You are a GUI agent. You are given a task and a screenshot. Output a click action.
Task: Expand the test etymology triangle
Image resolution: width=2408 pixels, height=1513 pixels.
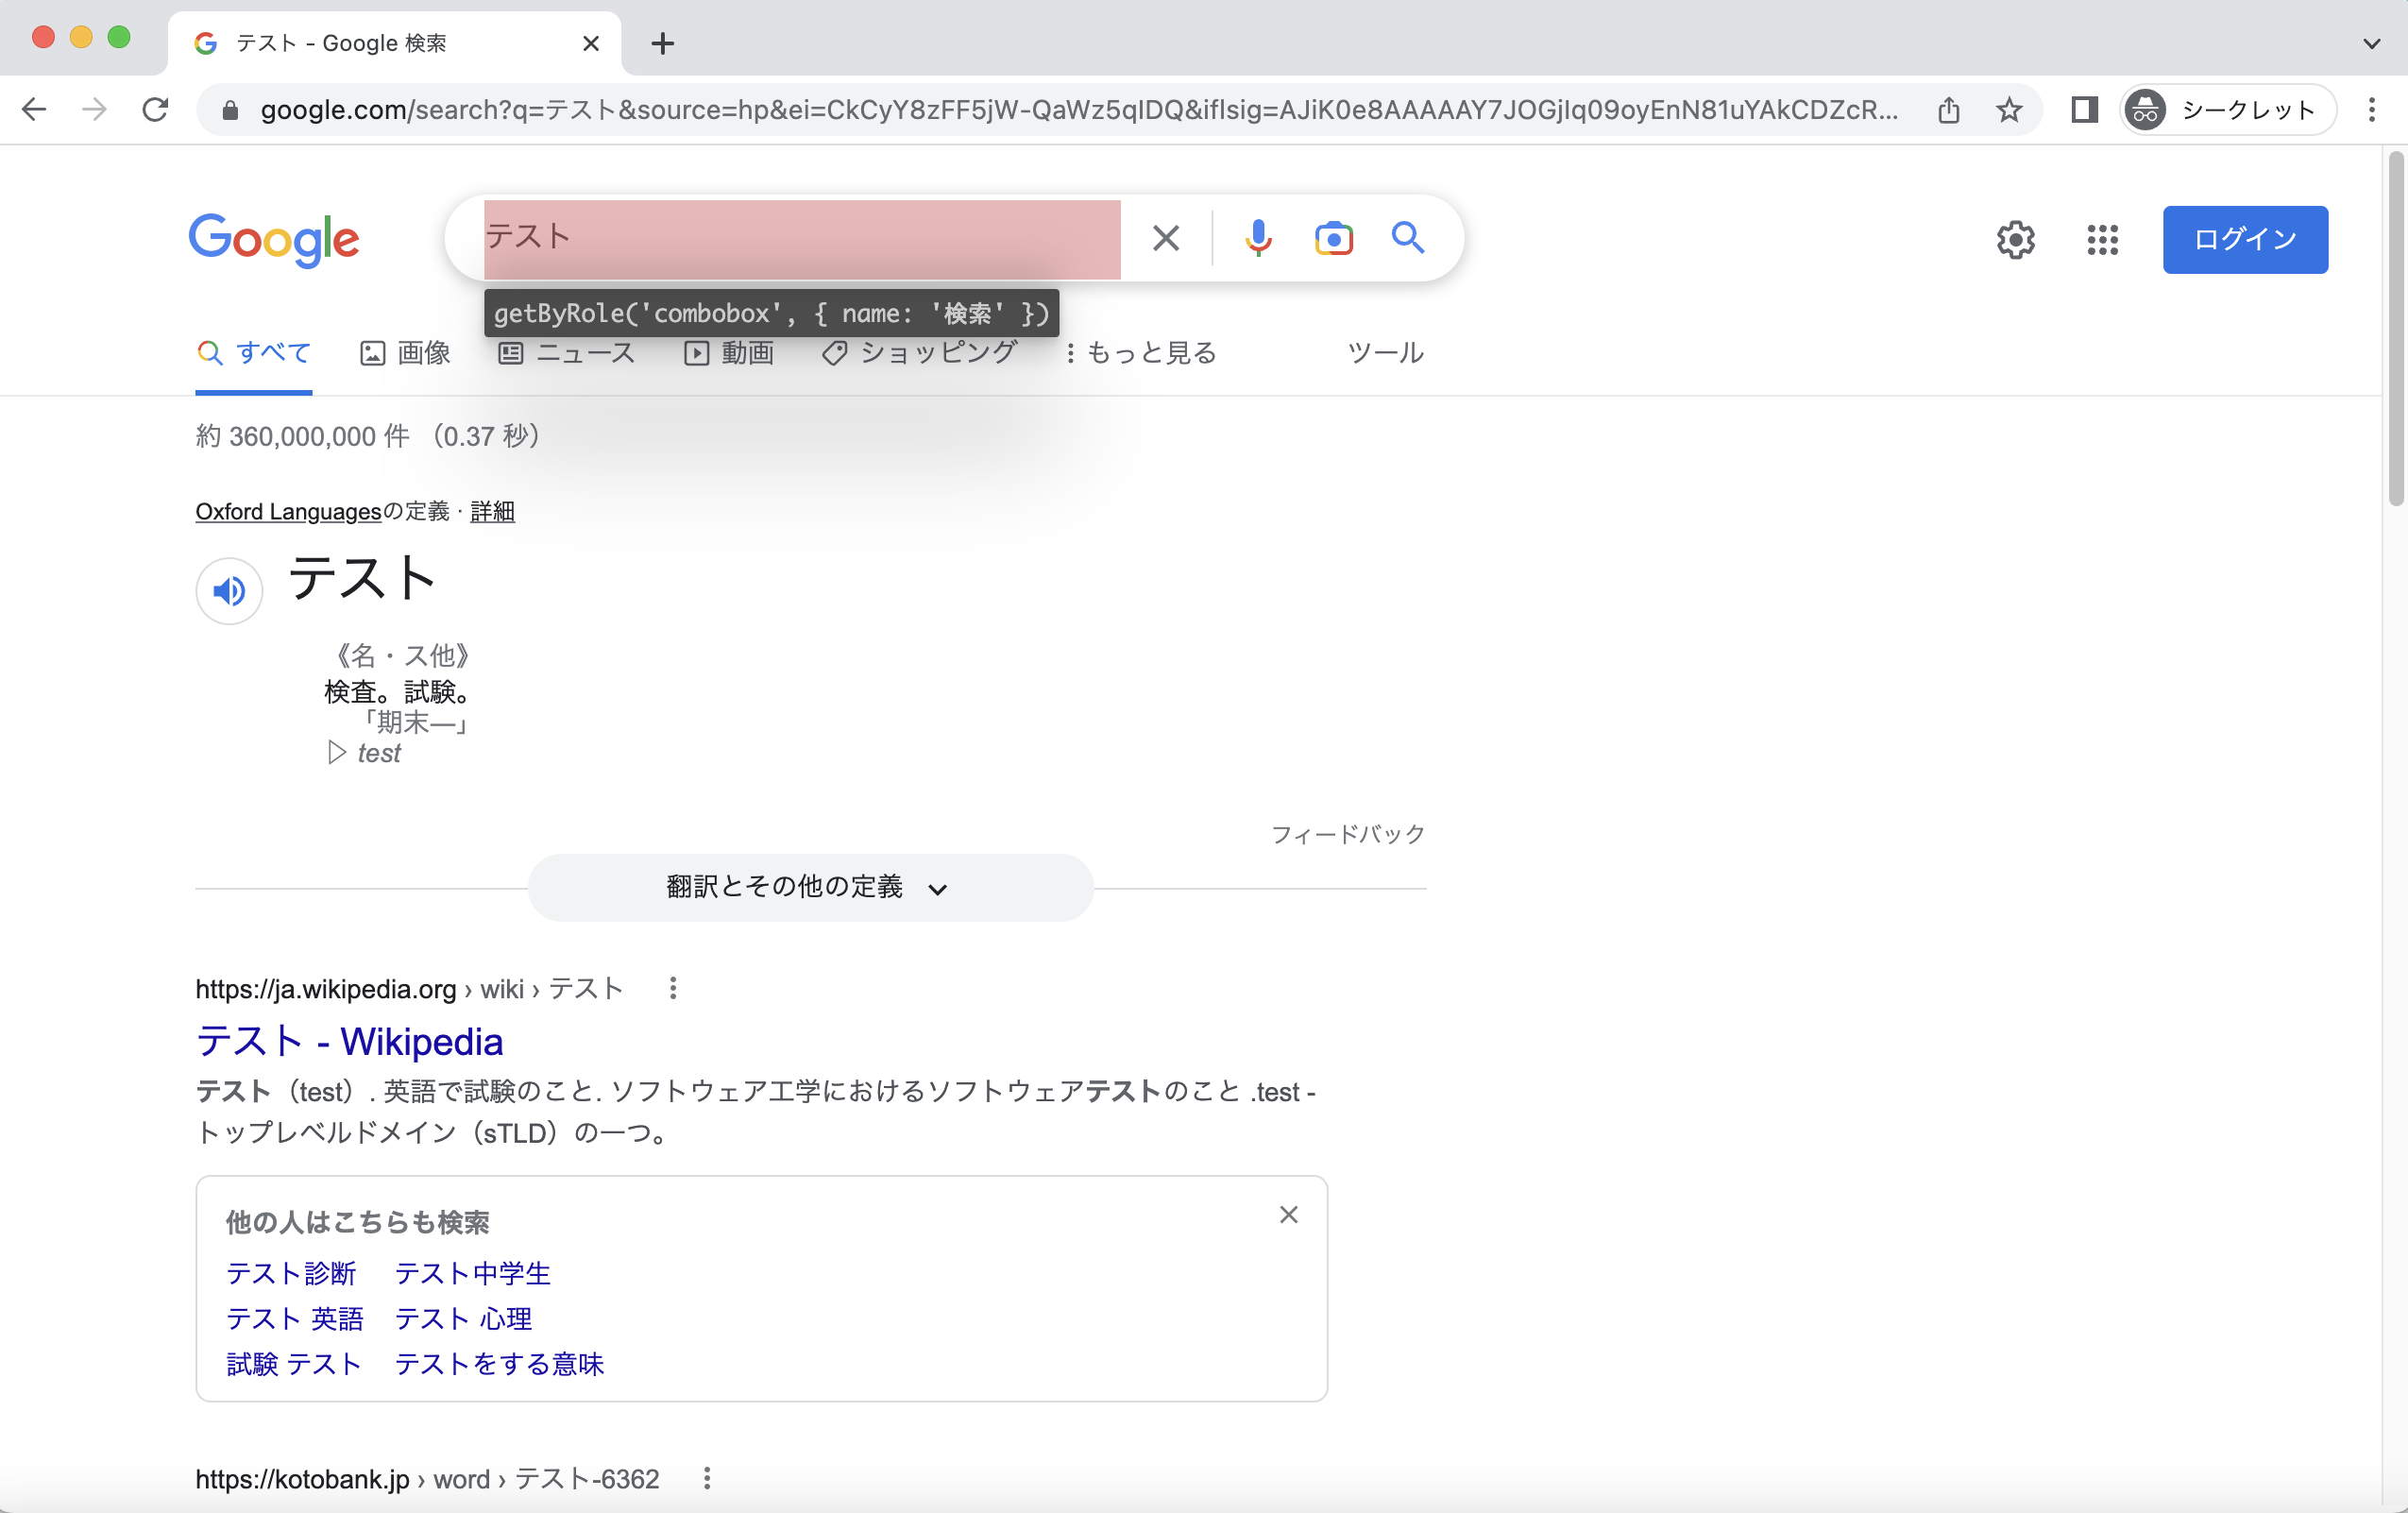[x=337, y=753]
